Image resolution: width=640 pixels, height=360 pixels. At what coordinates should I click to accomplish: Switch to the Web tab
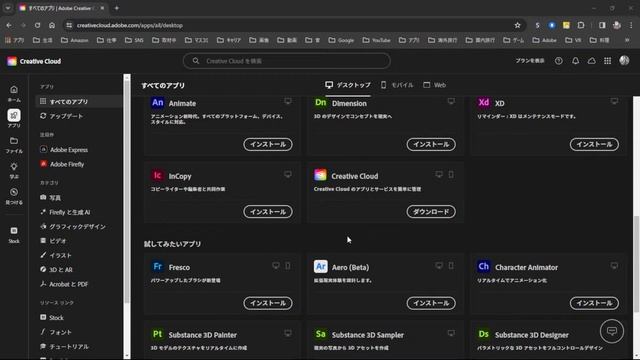(435, 85)
